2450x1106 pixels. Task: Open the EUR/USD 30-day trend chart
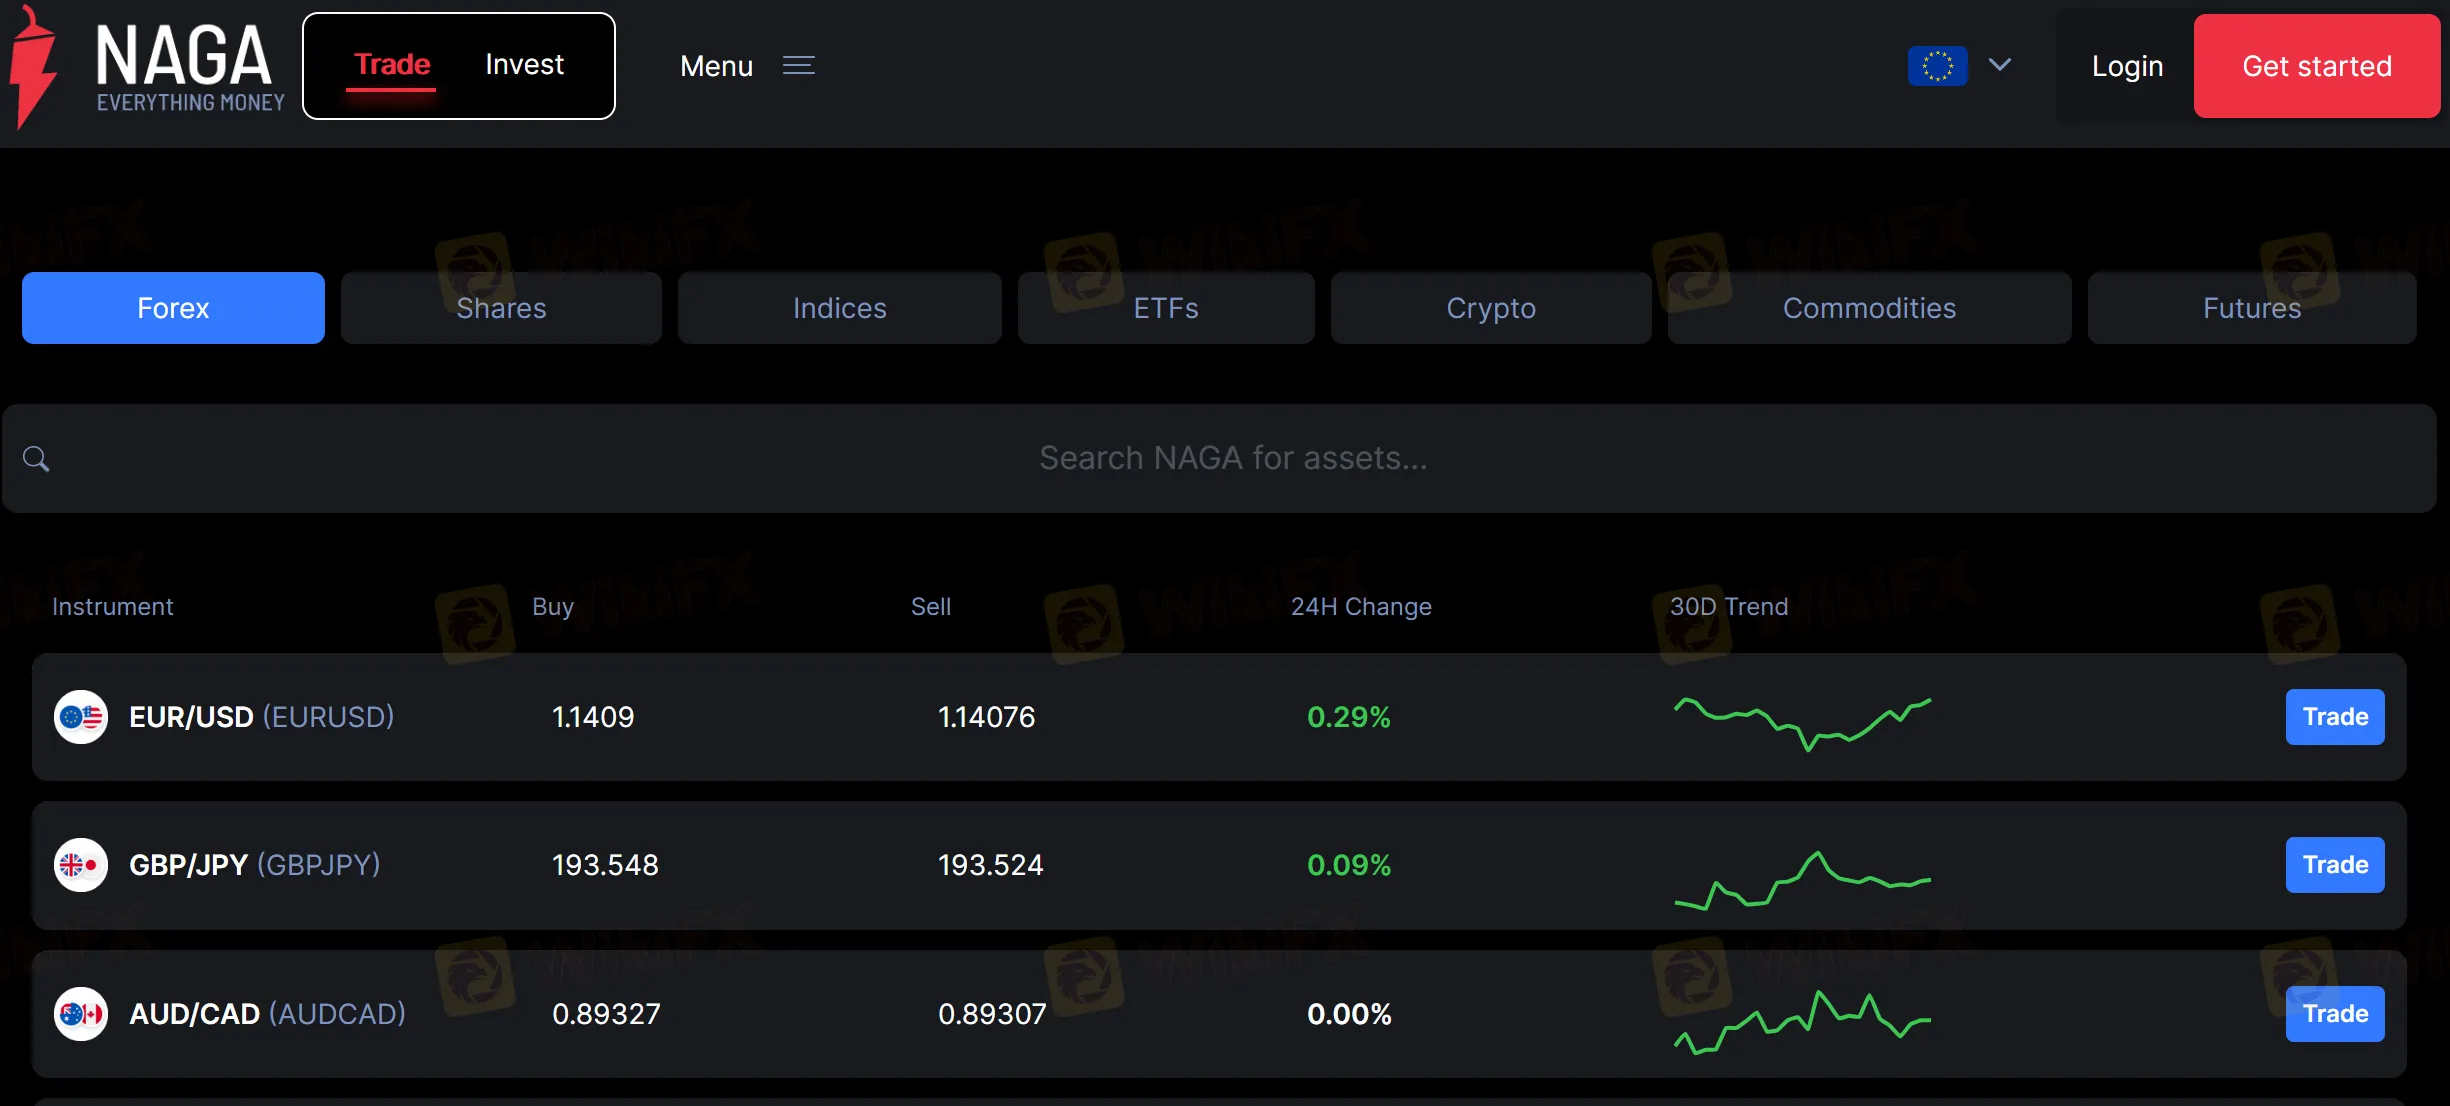[x=1802, y=722]
